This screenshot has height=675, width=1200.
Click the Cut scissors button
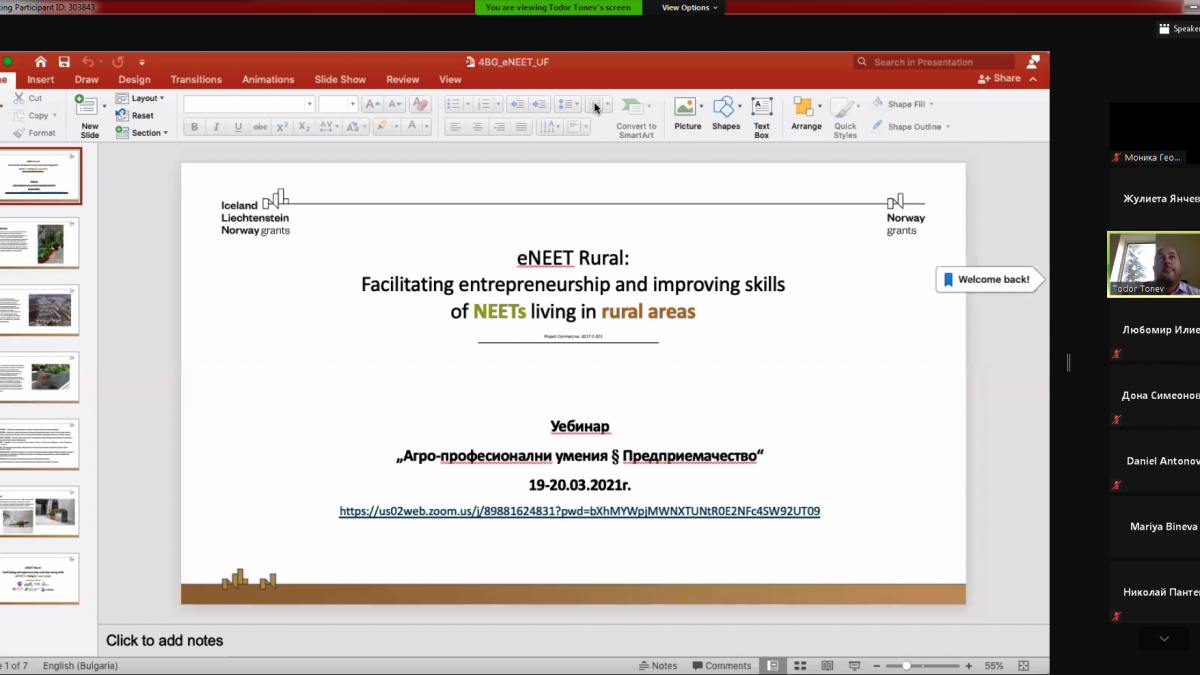click(29, 99)
